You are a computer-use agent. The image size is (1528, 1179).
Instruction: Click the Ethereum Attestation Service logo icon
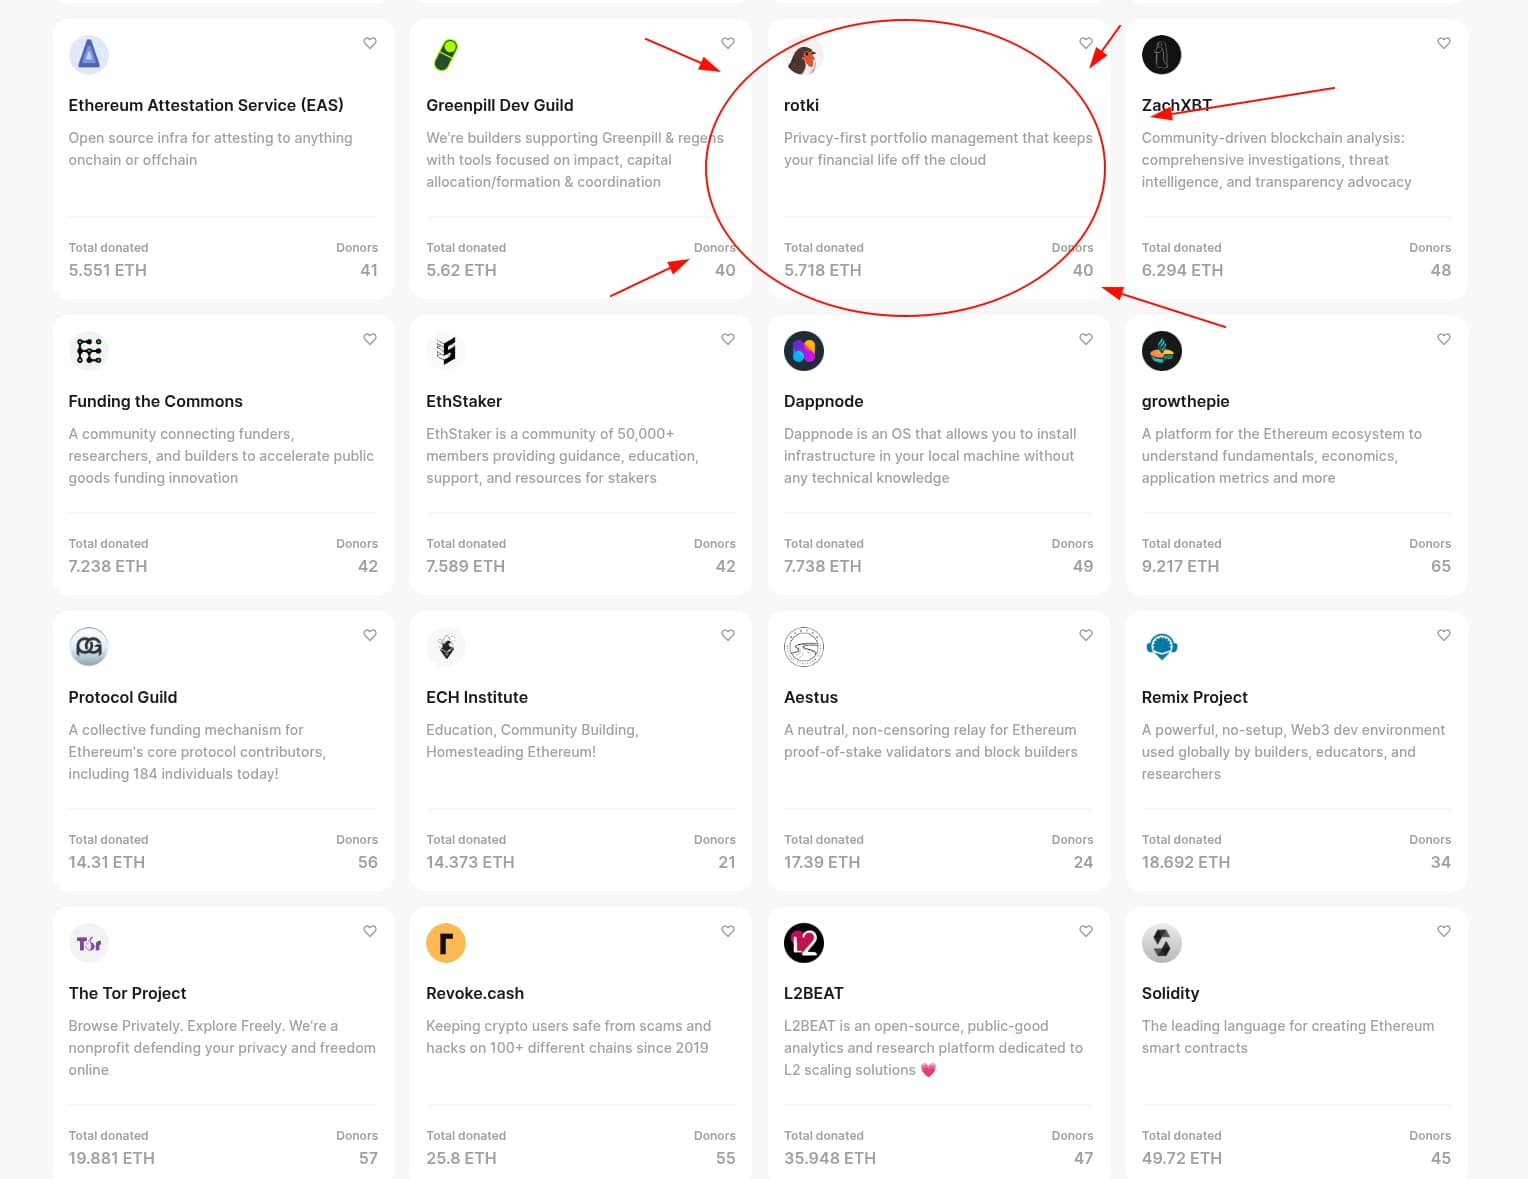click(89, 55)
